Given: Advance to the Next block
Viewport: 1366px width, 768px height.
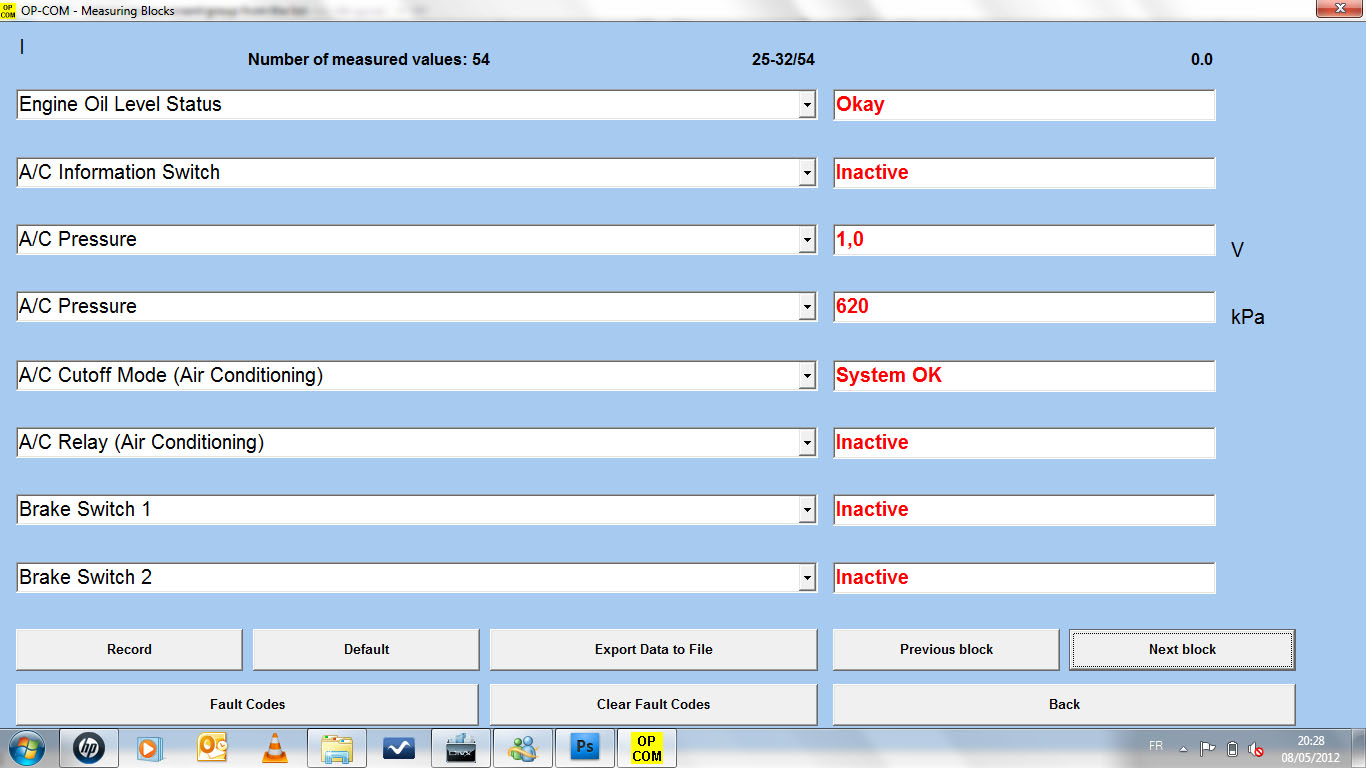Looking at the screenshot, I should [1182, 649].
